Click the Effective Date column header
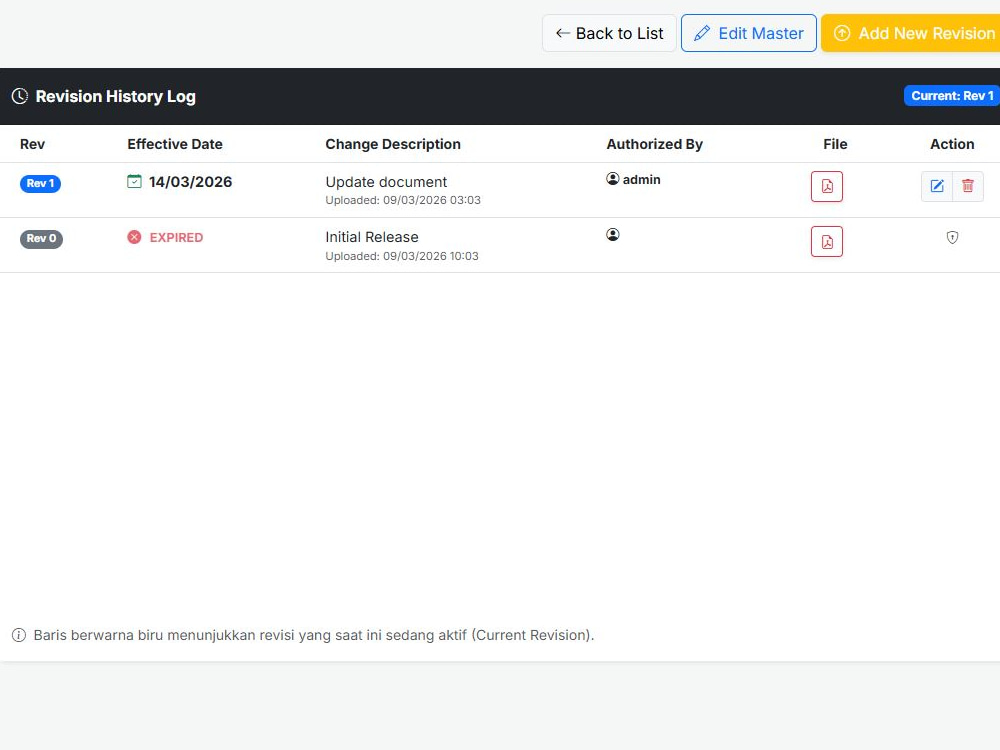 [175, 144]
